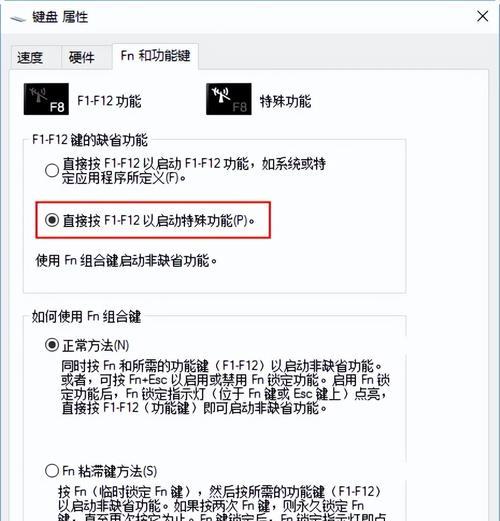Click the 如何使用 Fn 组合键 group heading
500x521 pixels.
point(86,316)
